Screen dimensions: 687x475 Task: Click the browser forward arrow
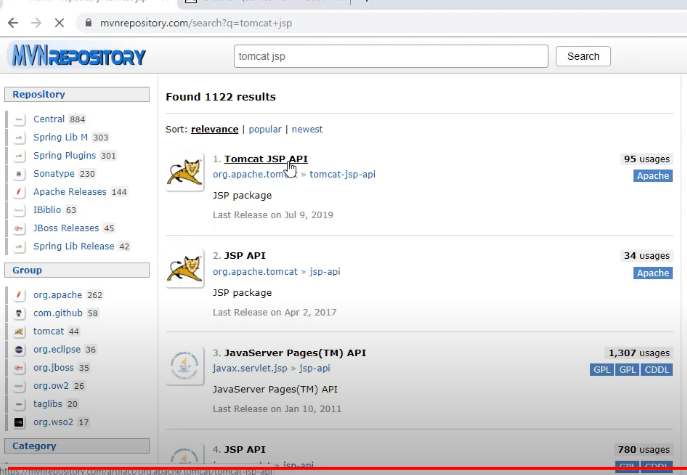[36, 23]
